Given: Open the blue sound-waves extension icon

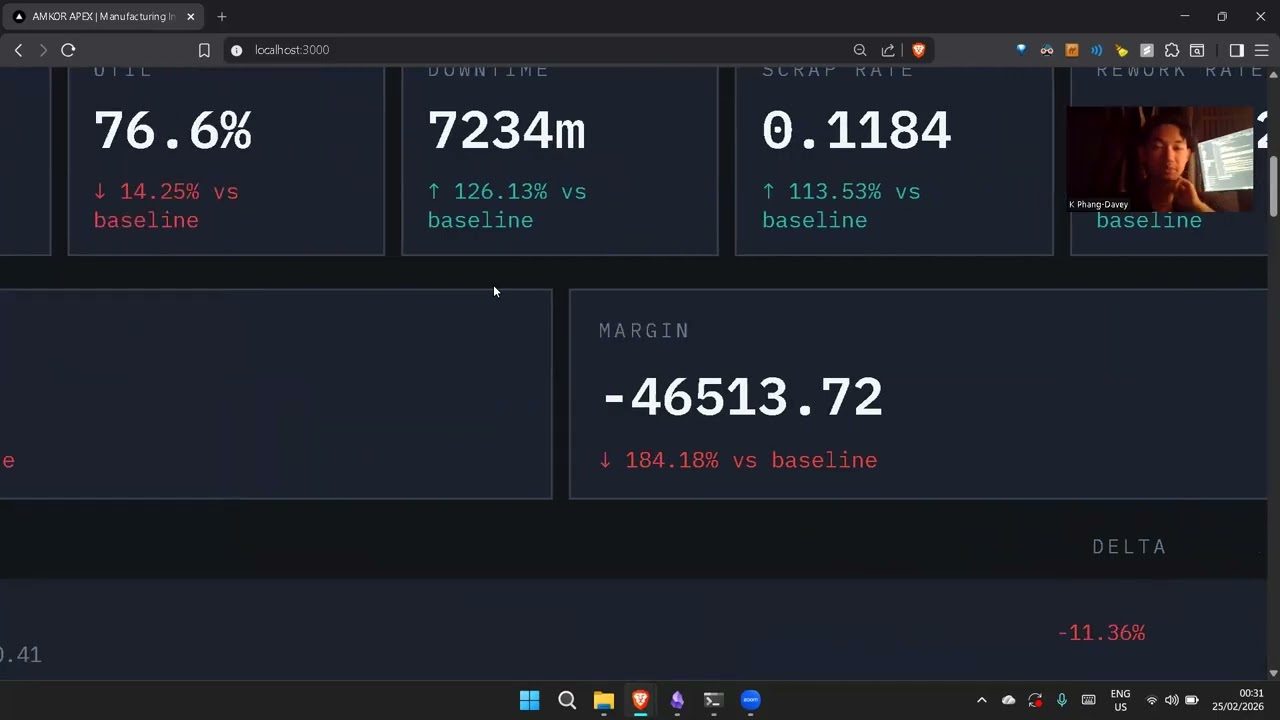Looking at the screenshot, I should pyautogui.click(x=1097, y=50).
